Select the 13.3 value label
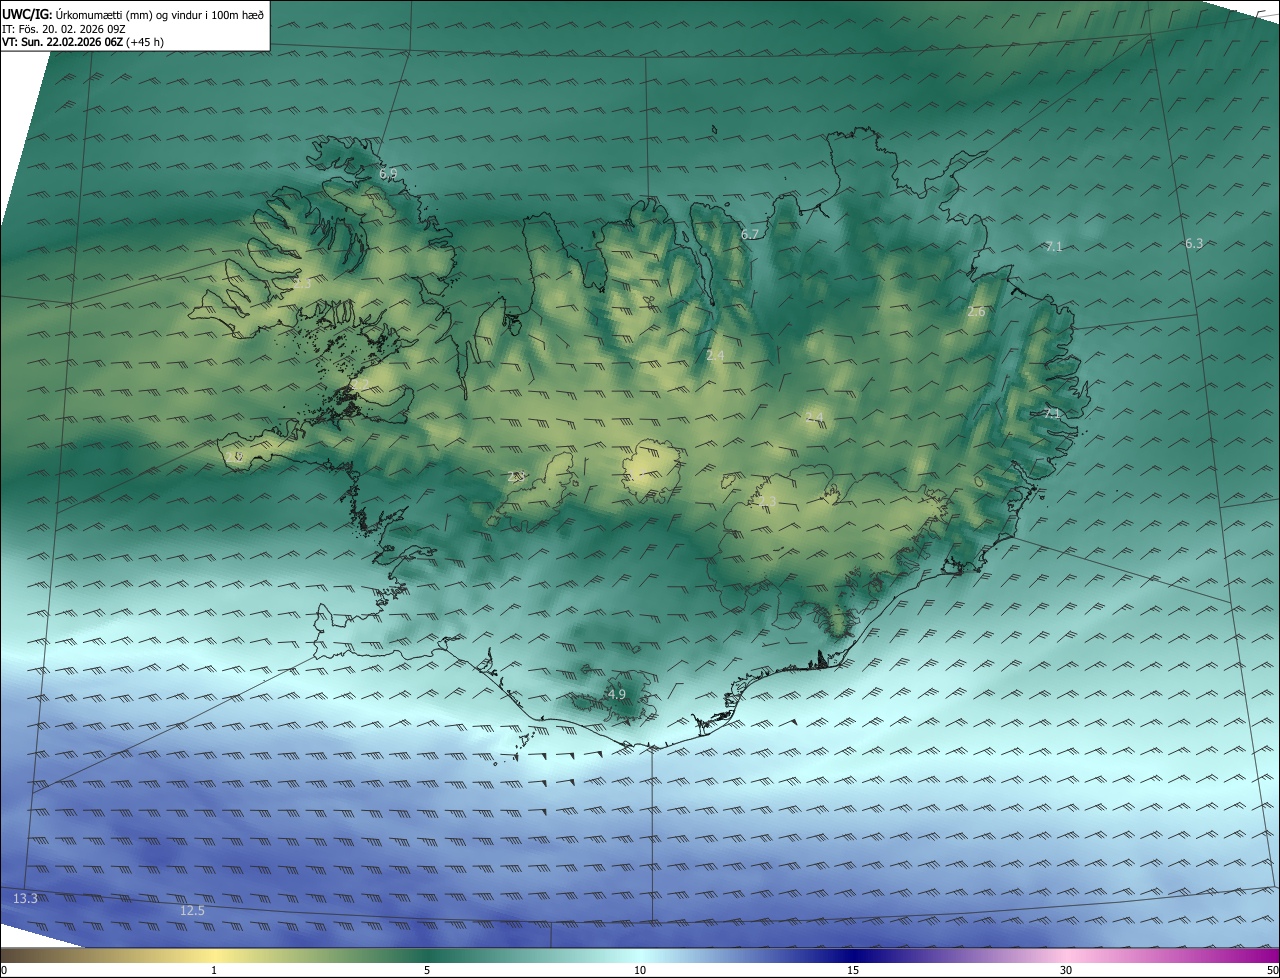The image size is (1280, 978). tap(25, 899)
